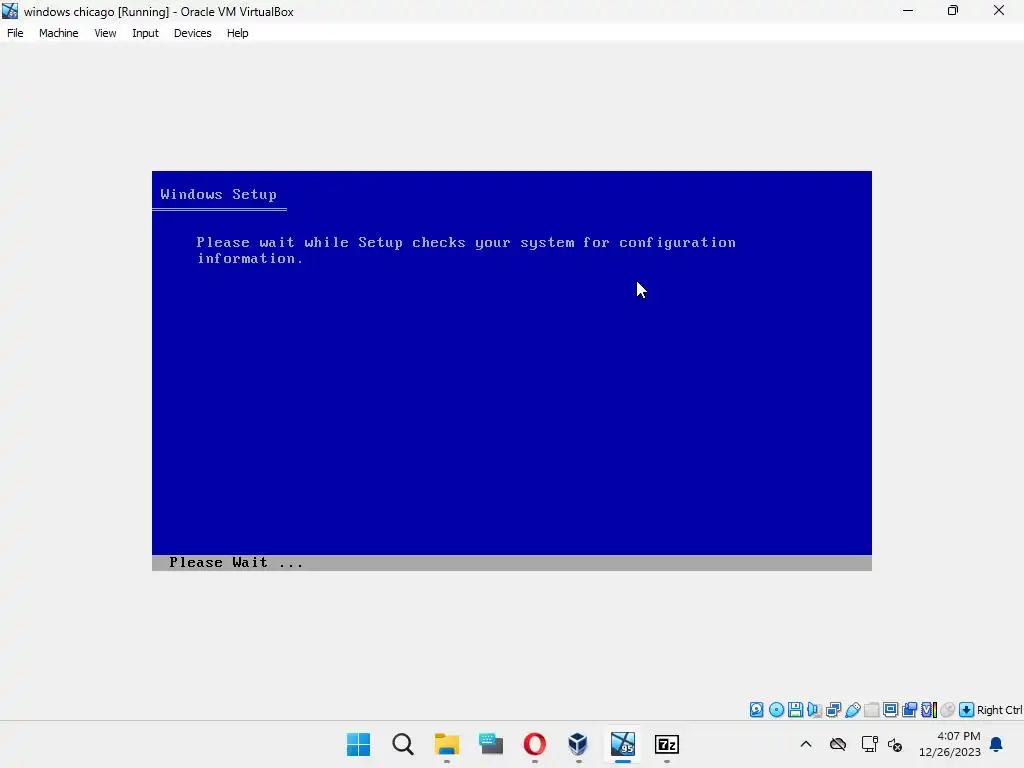The image size is (1024, 768).
Task: Click the floppy disk status icon
Action: coord(795,710)
